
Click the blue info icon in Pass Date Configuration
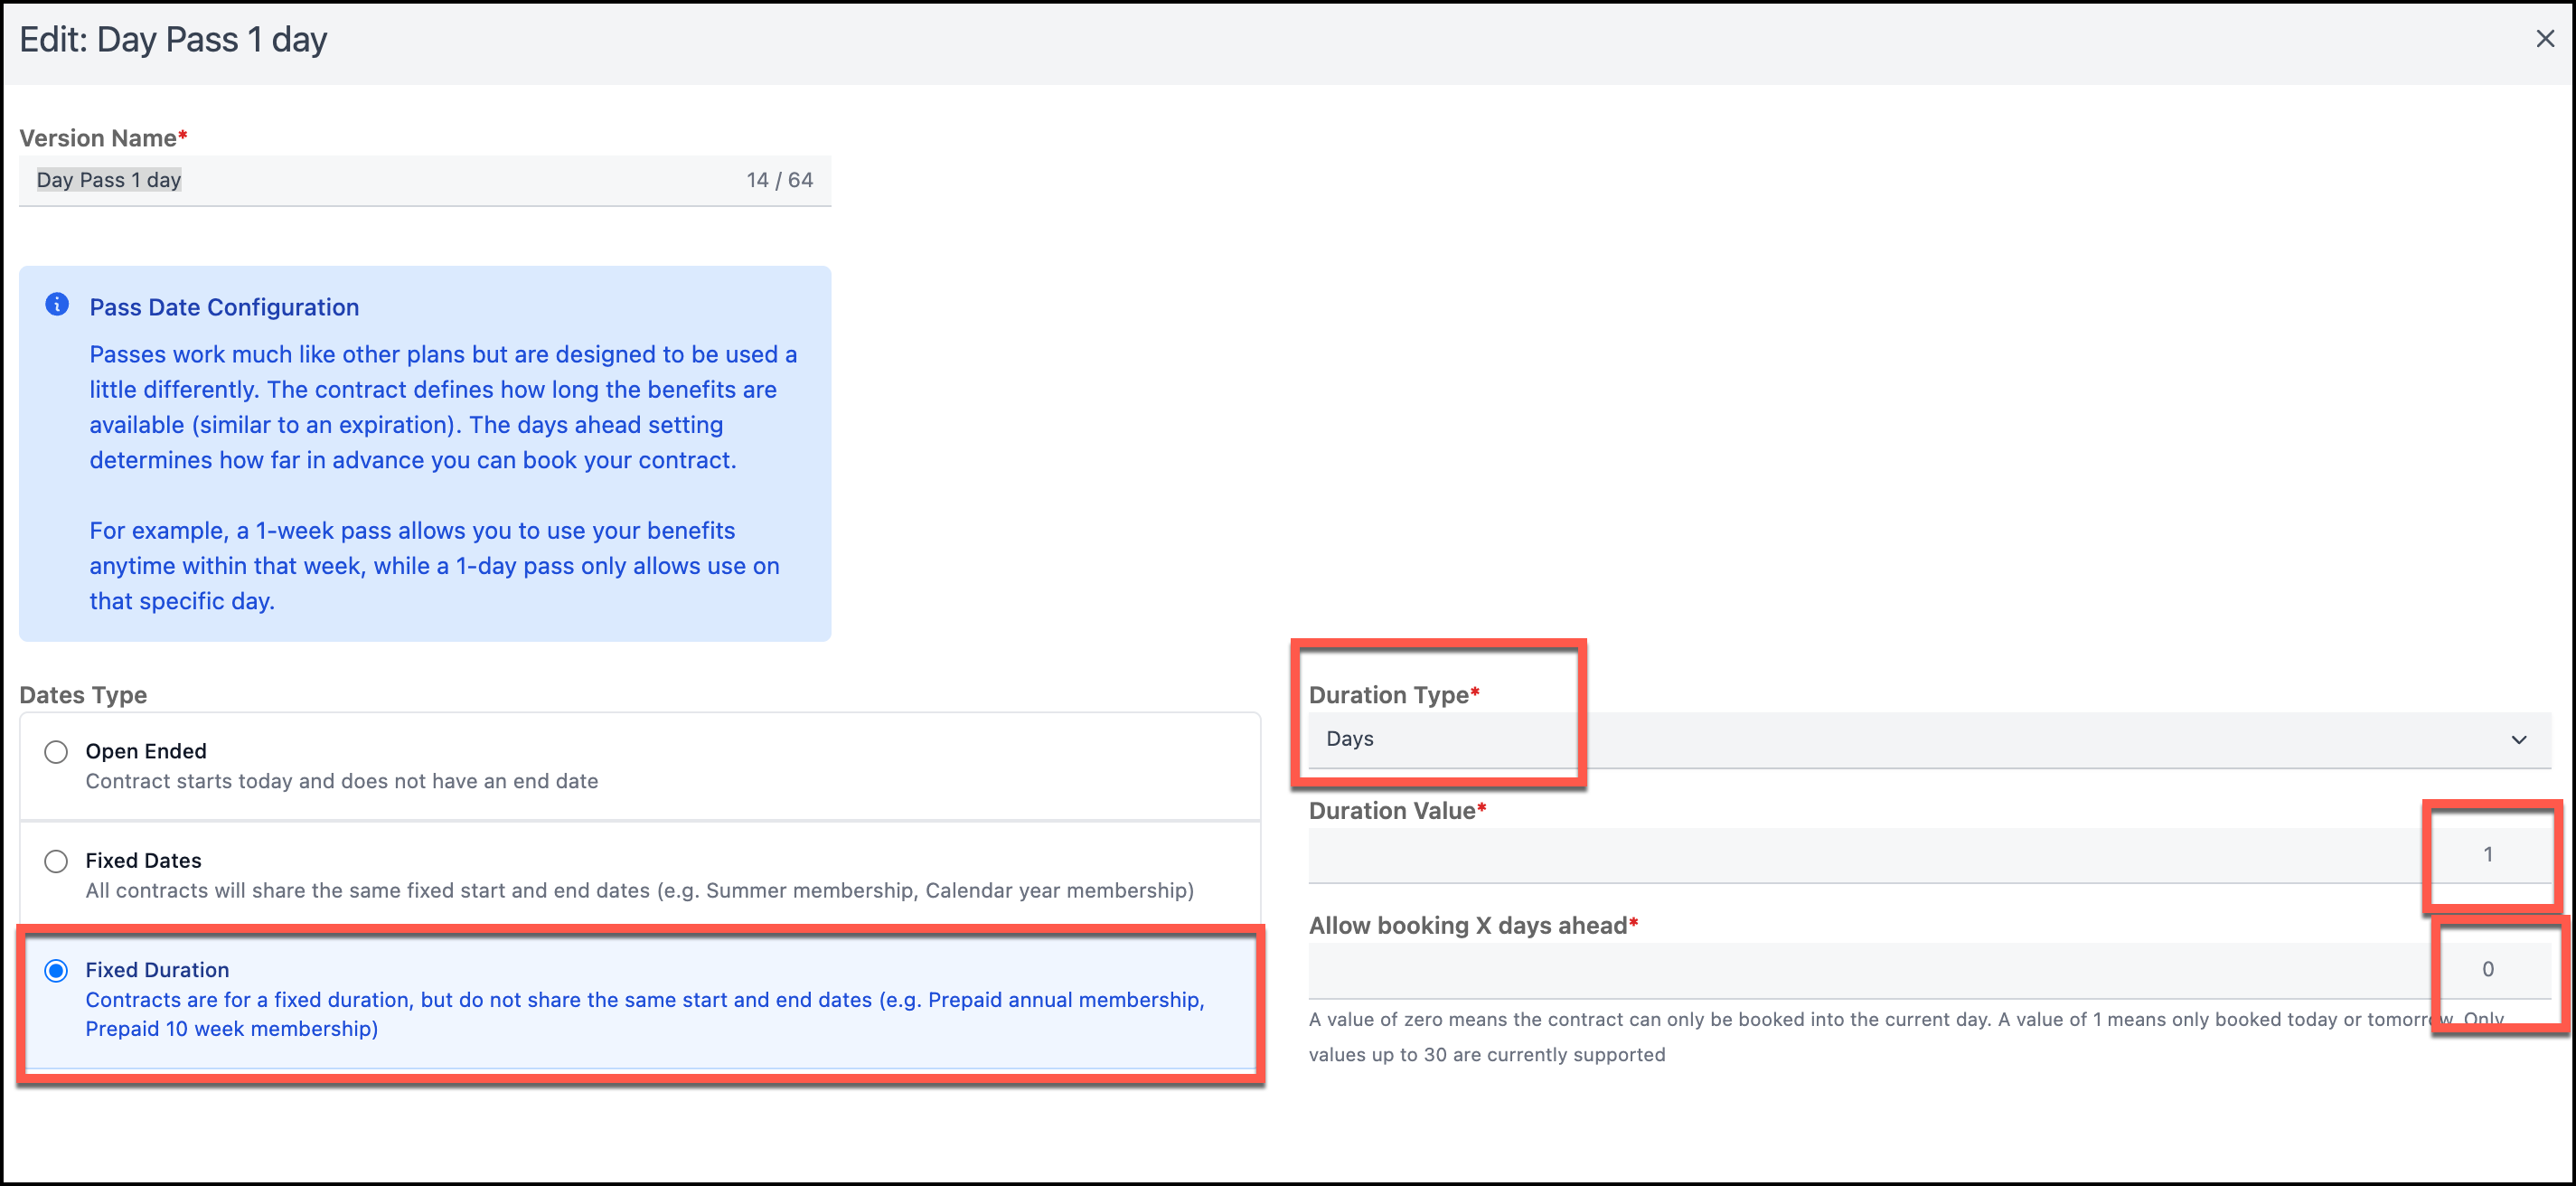(57, 304)
